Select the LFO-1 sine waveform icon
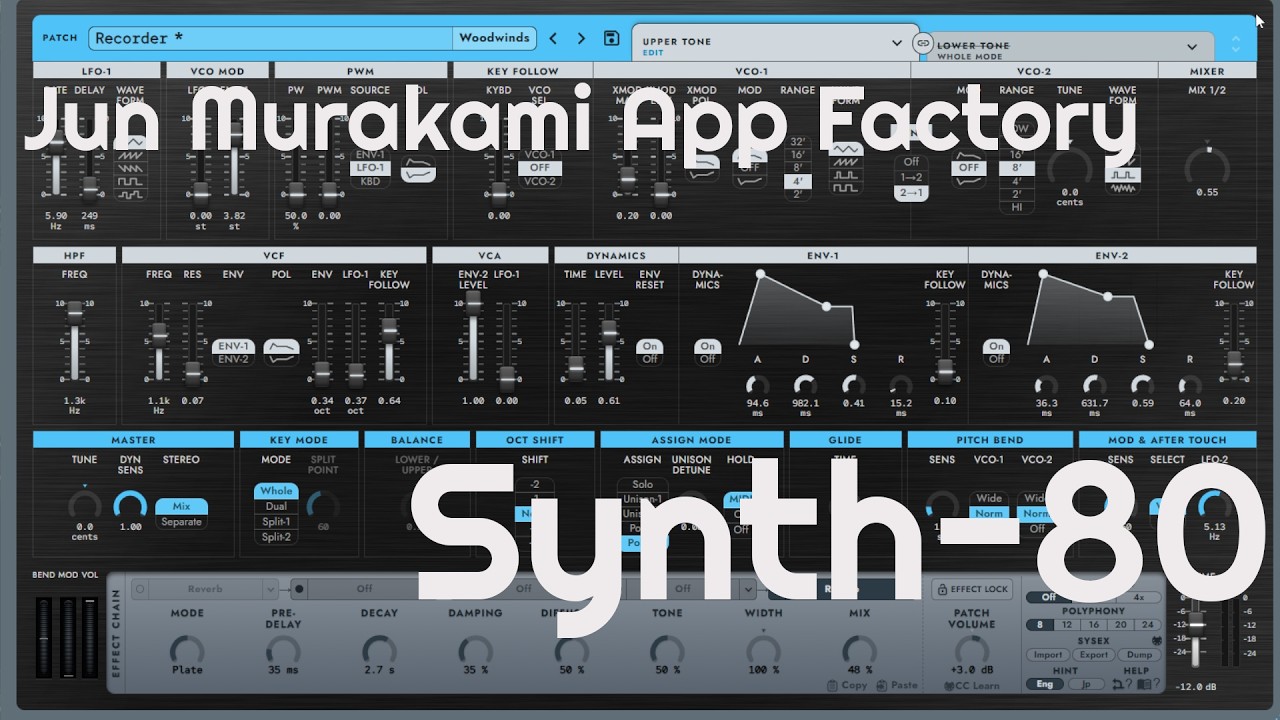Viewport: 1280px width, 720px height. (x=130, y=141)
